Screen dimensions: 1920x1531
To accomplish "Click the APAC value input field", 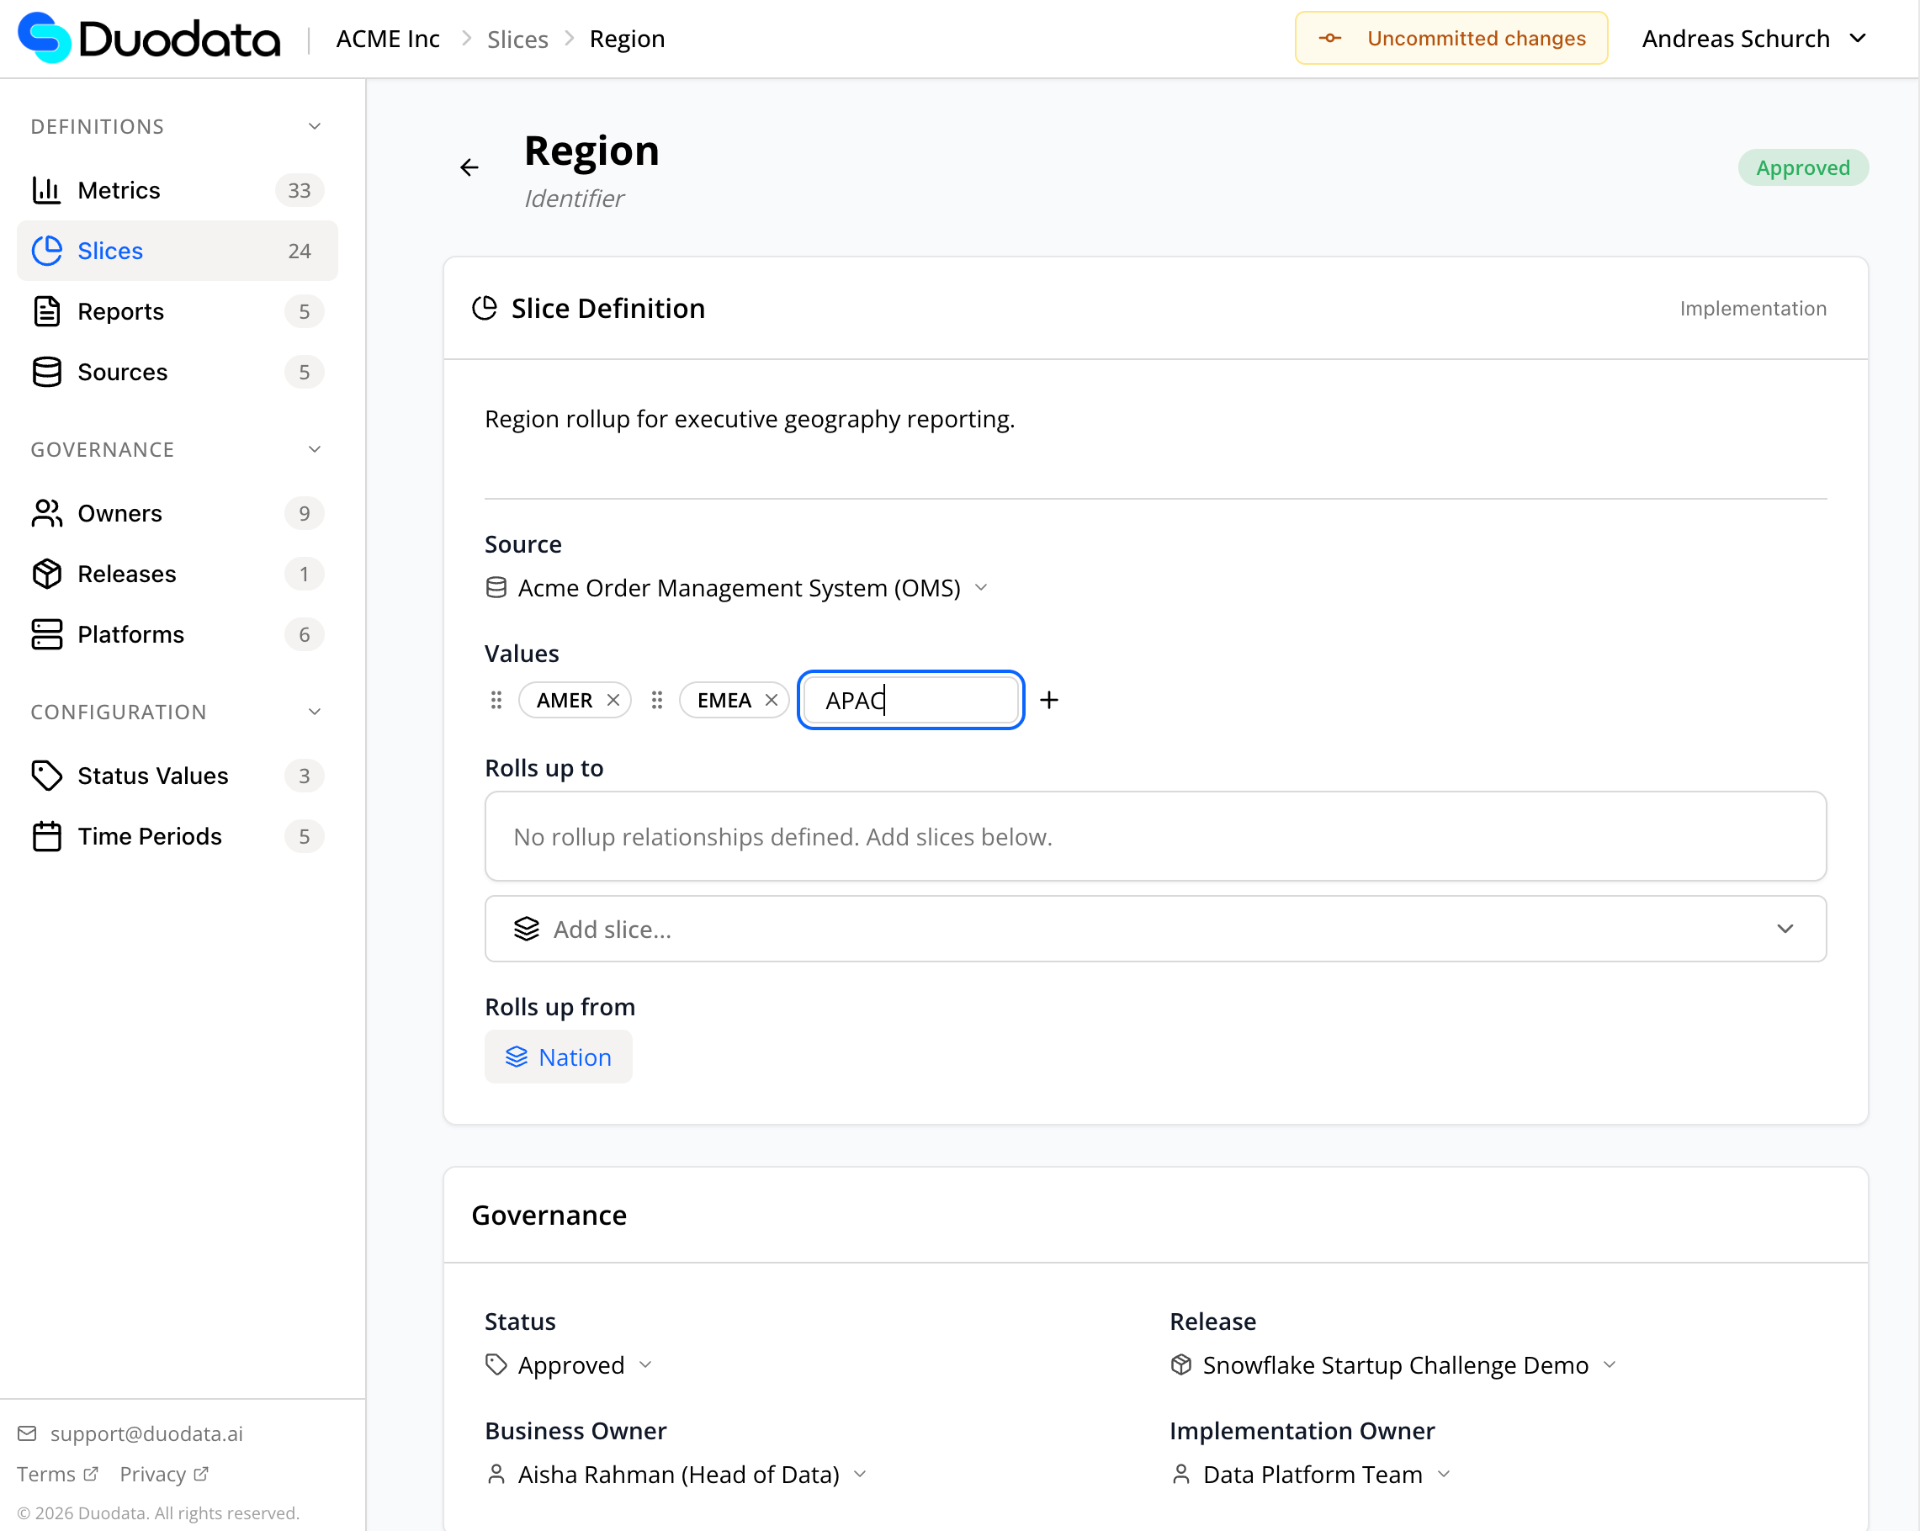I will 910,700.
